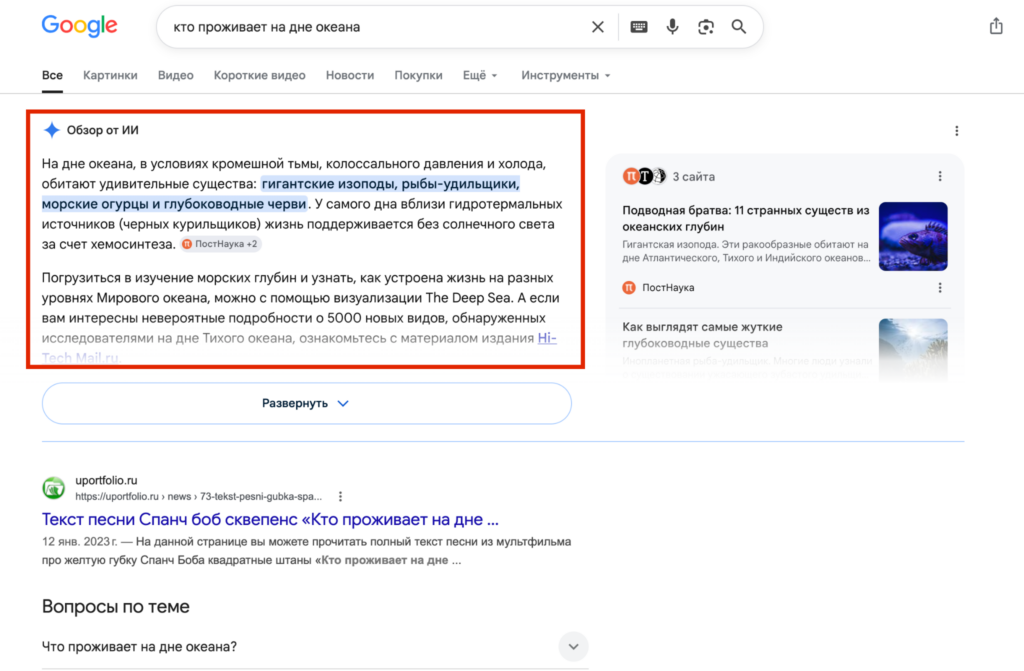Open the Инструменты dropdown
This screenshot has height=671, width=1024.
coord(566,75)
